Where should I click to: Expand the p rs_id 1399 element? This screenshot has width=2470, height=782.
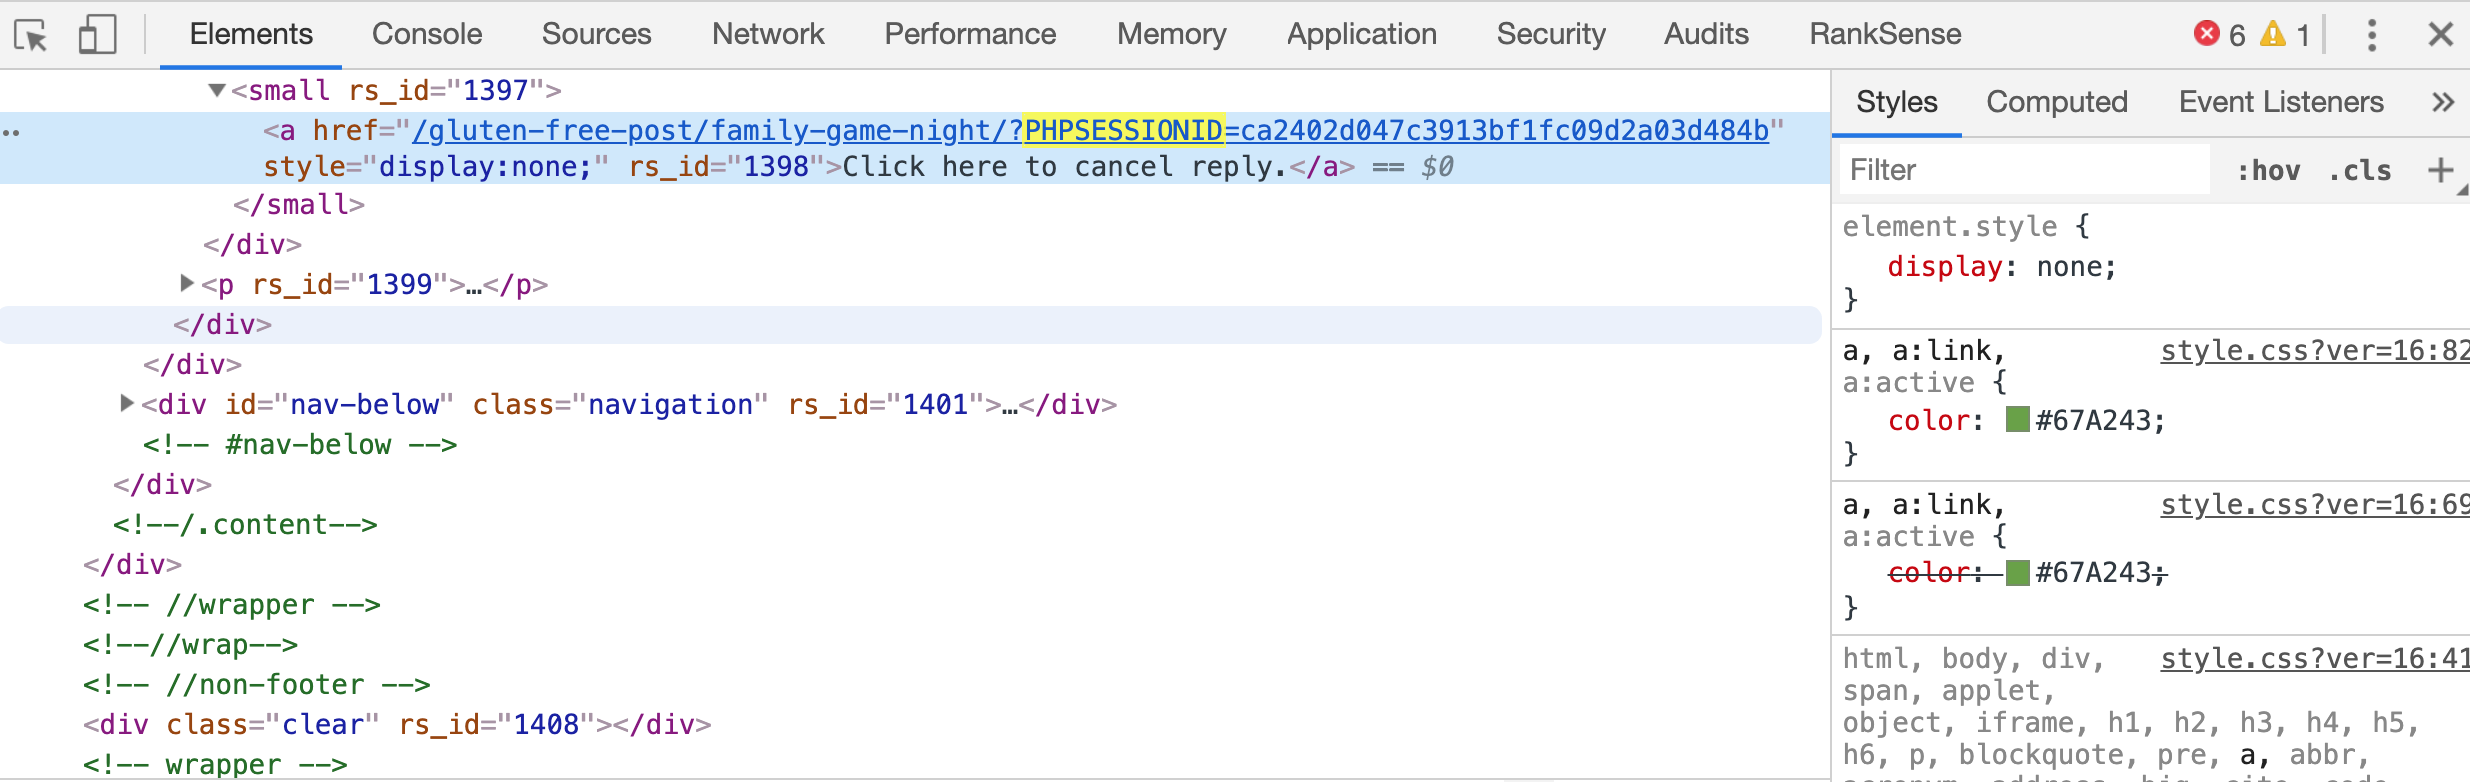(186, 284)
